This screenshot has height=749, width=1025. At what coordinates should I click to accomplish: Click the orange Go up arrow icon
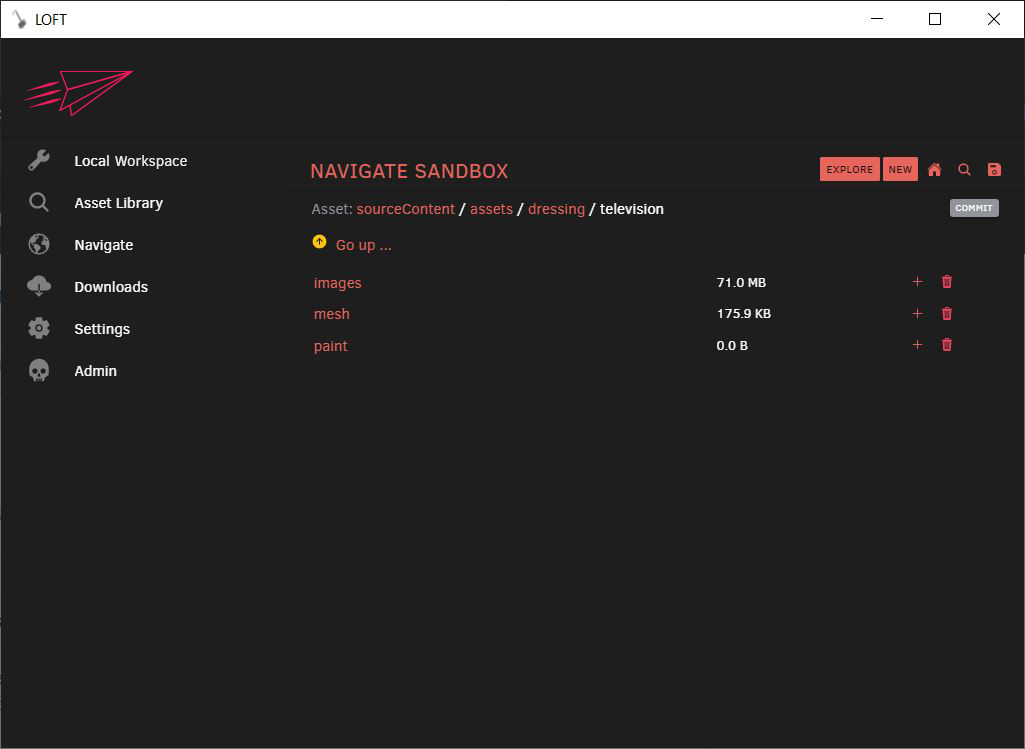pos(319,240)
